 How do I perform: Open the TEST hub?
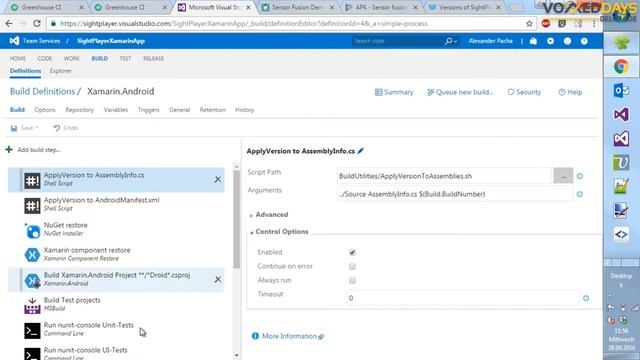(125, 58)
